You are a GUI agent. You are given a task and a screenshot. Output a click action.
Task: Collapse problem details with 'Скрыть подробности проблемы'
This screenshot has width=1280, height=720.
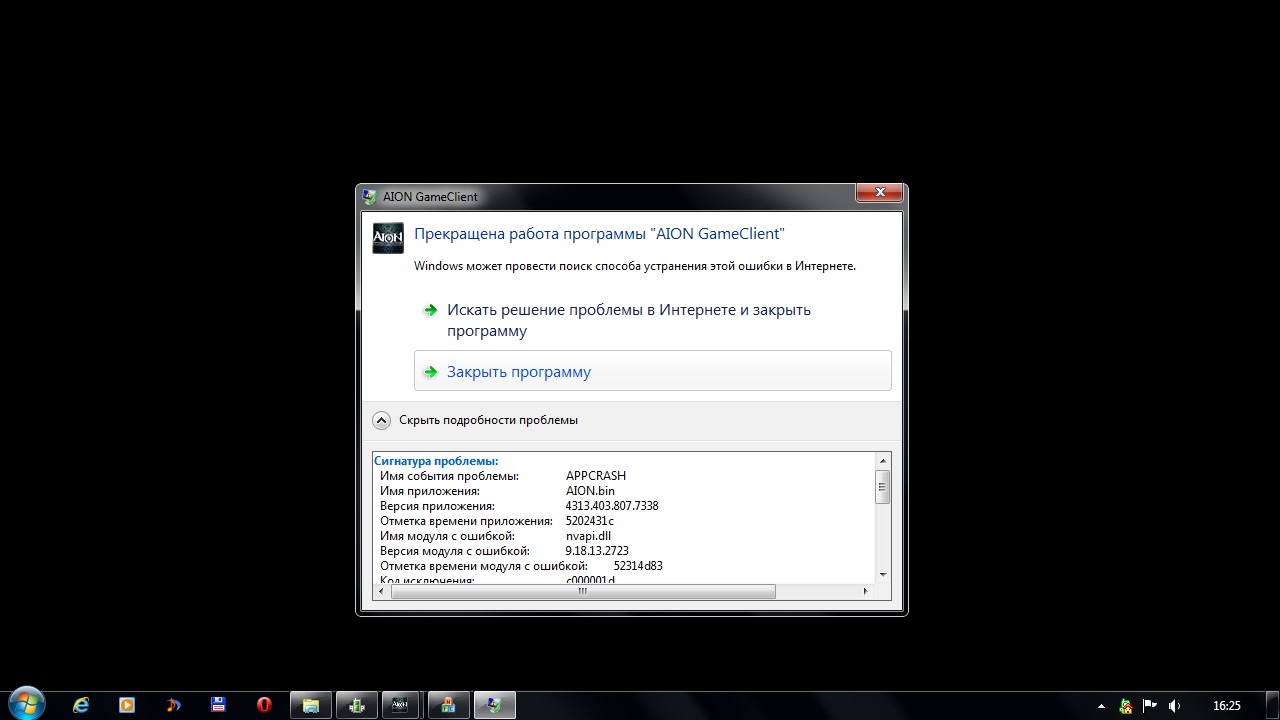475,420
